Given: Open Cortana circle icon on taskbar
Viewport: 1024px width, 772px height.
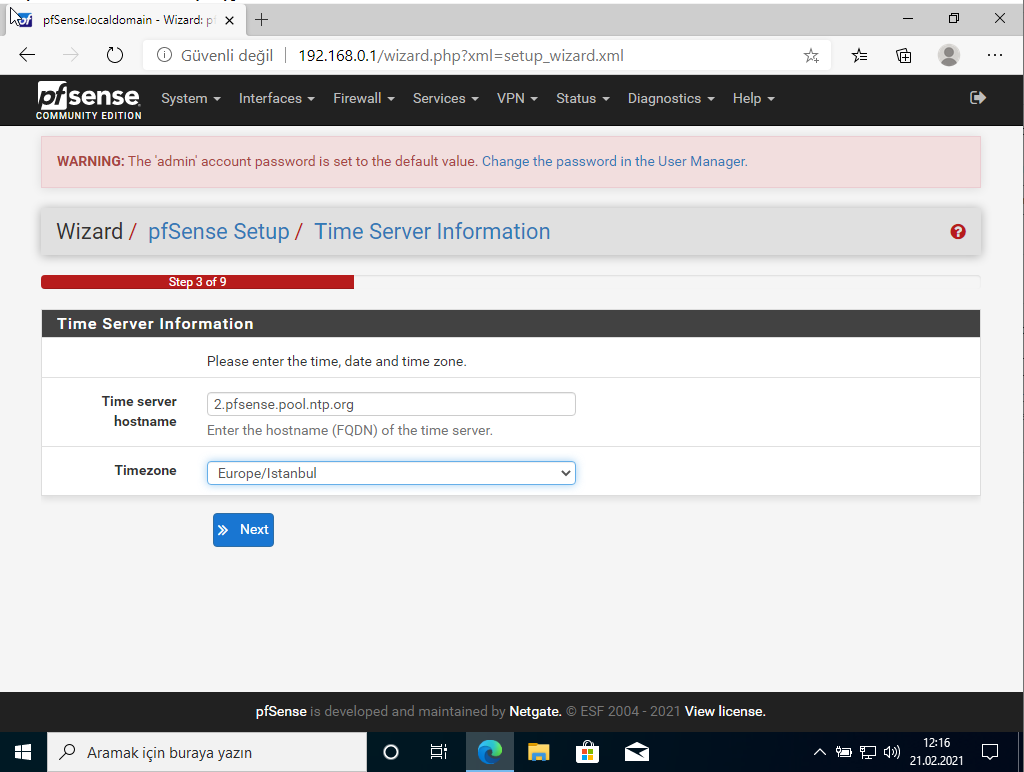Looking at the screenshot, I should click(391, 752).
